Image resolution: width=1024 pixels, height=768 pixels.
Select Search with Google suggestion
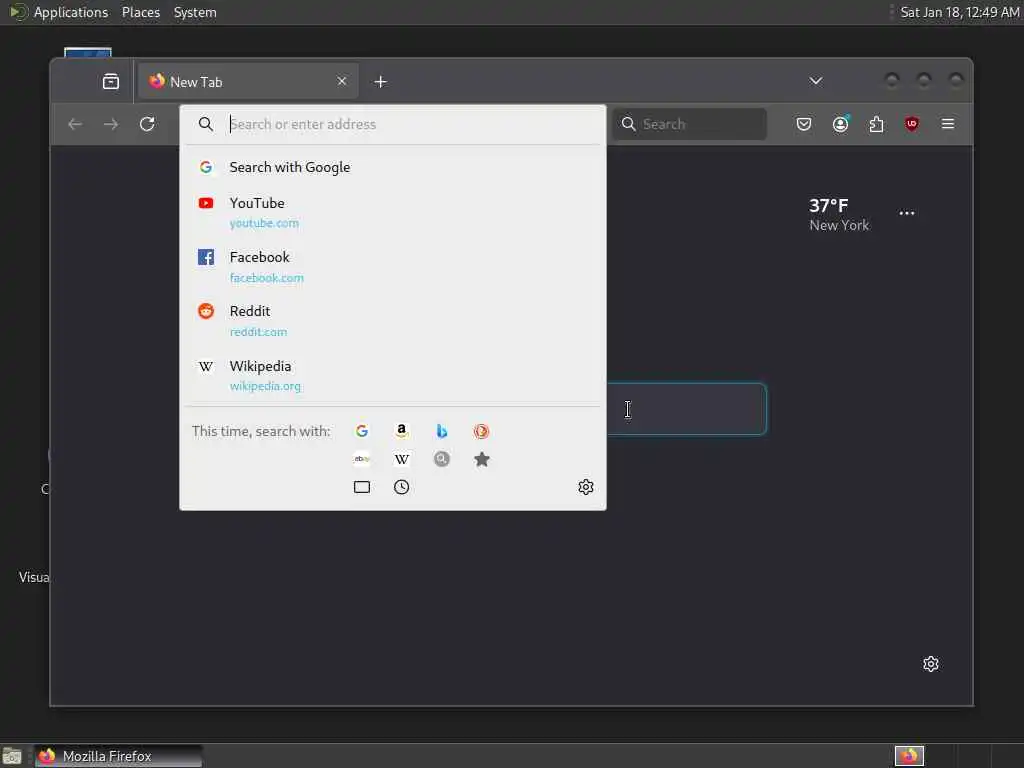393,167
